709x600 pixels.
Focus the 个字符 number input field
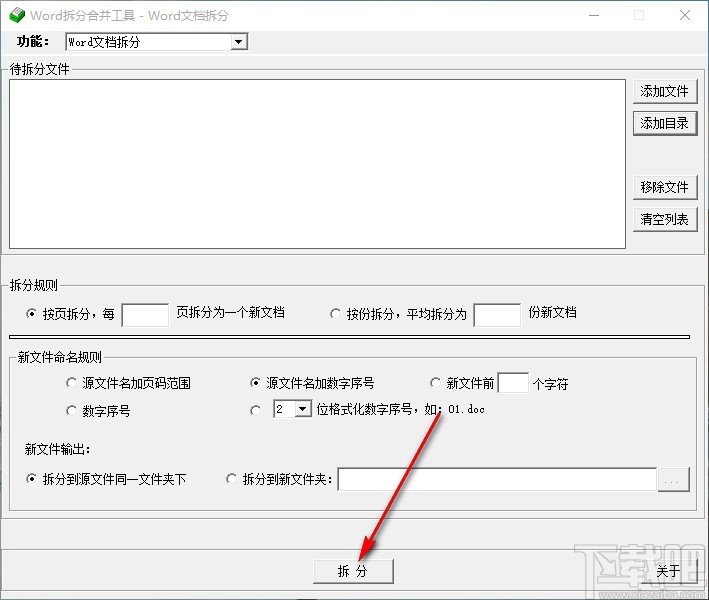(513, 383)
